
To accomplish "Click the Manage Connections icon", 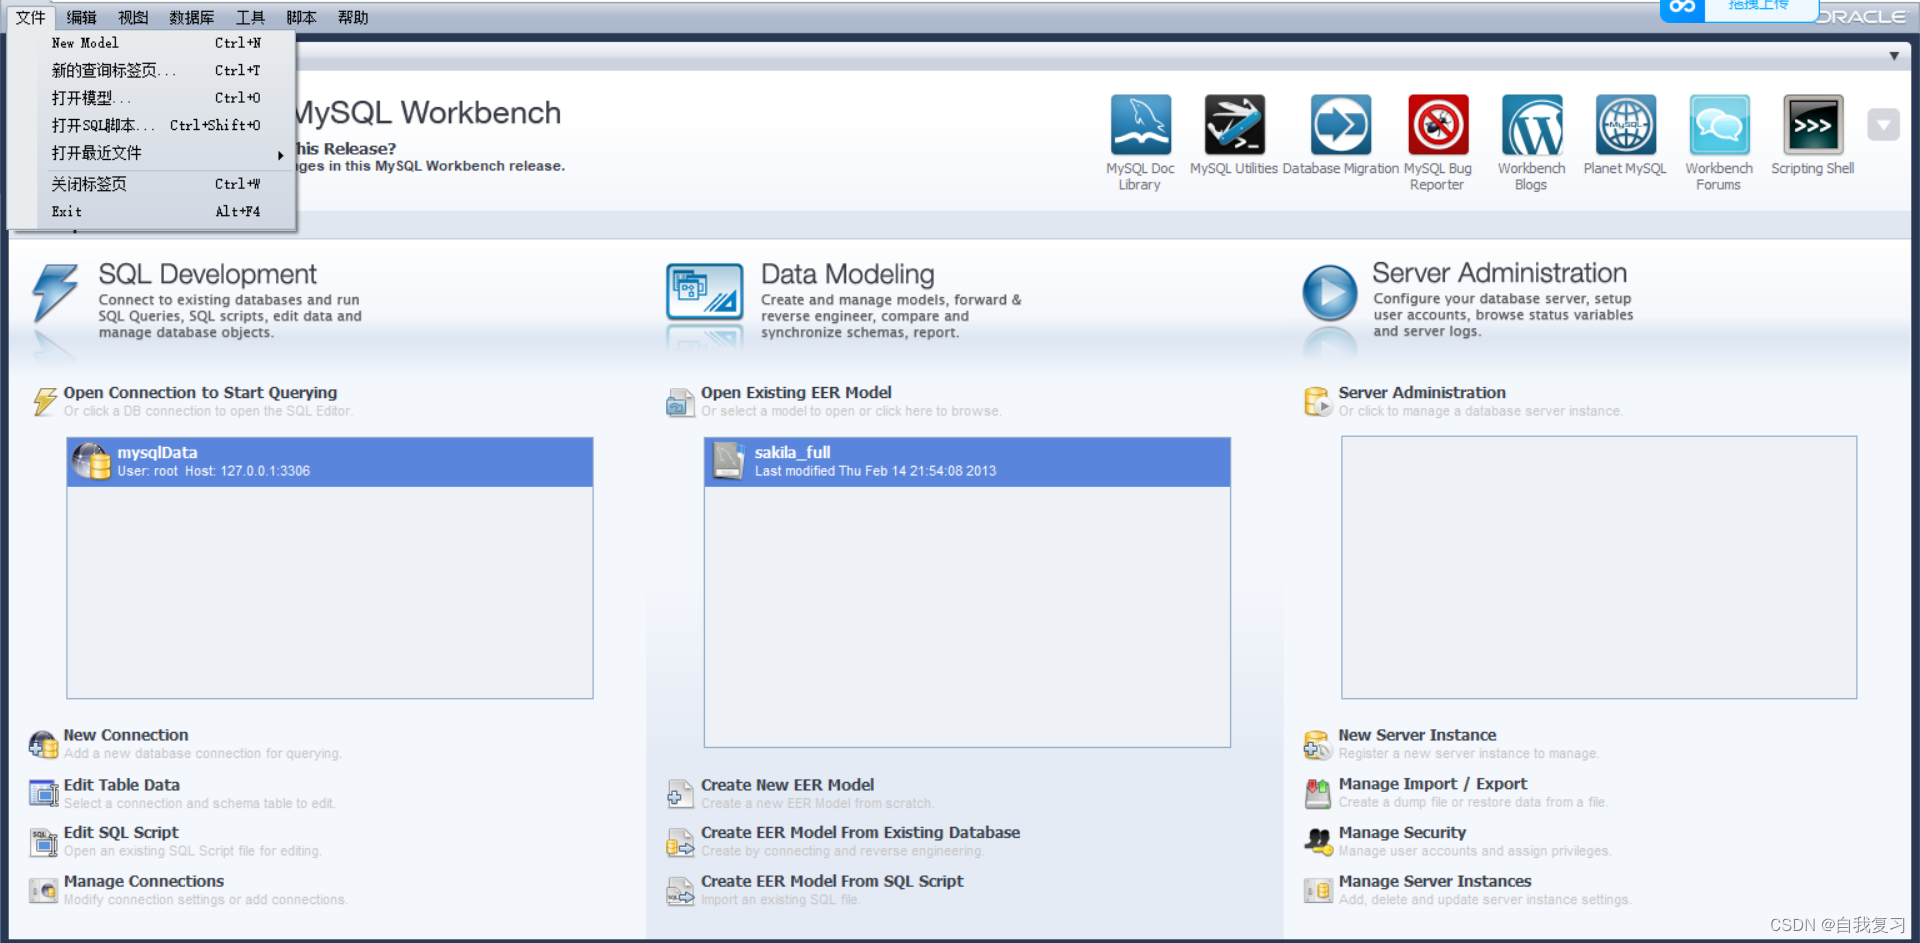I will (43, 890).
